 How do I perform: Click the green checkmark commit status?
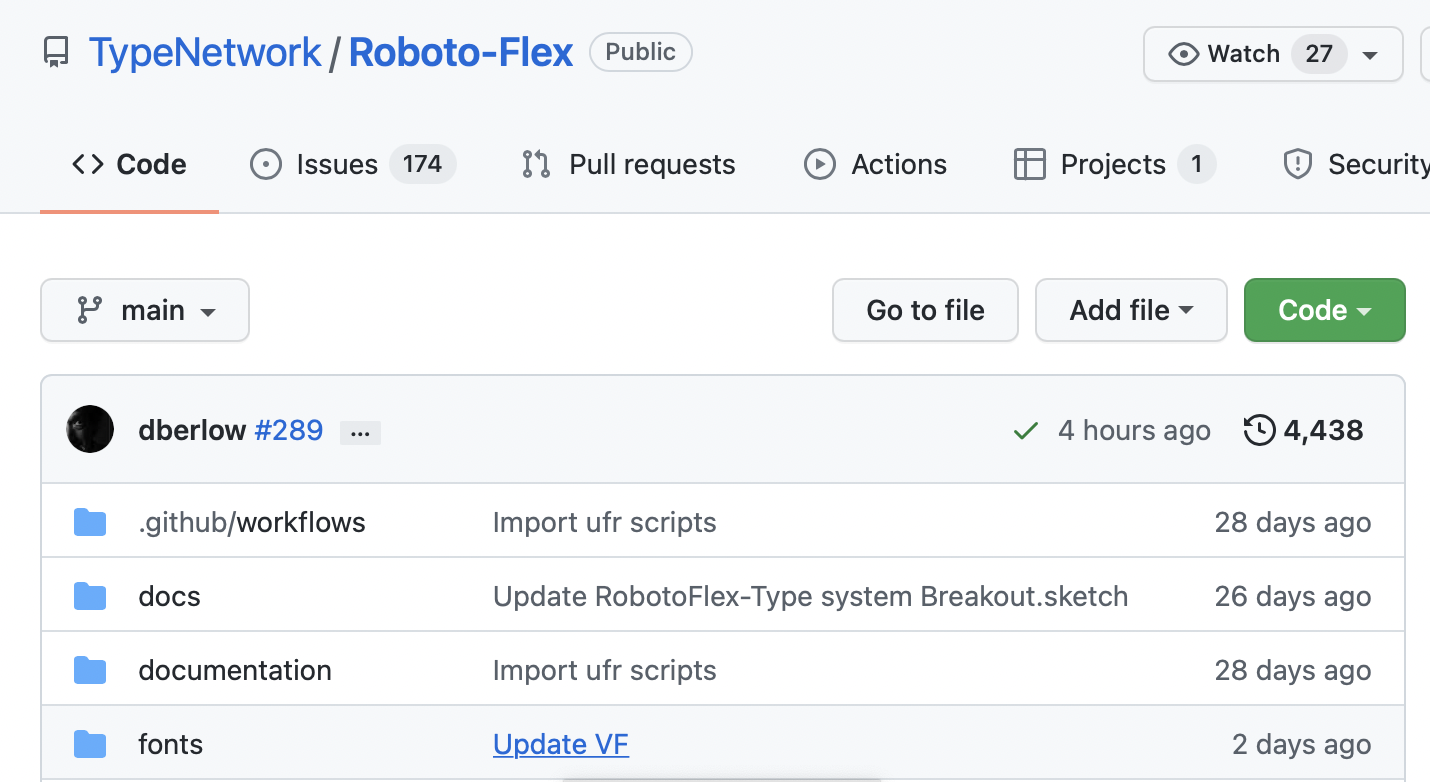[x=1025, y=430]
